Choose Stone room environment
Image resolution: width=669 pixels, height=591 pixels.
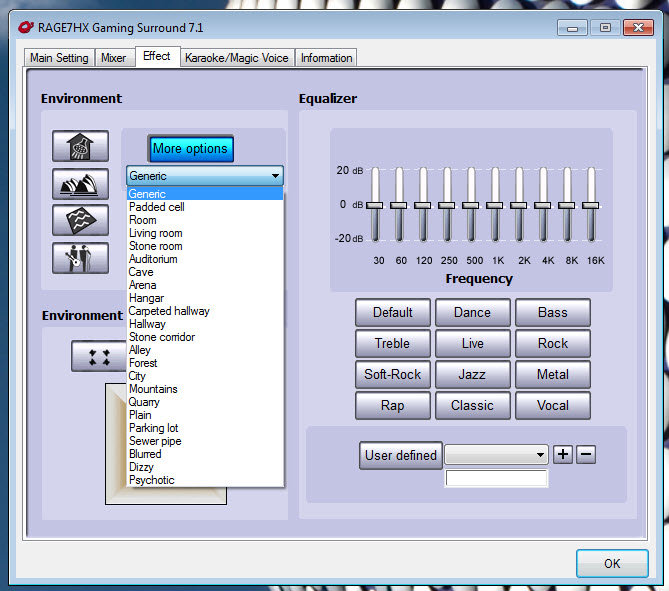point(205,246)
